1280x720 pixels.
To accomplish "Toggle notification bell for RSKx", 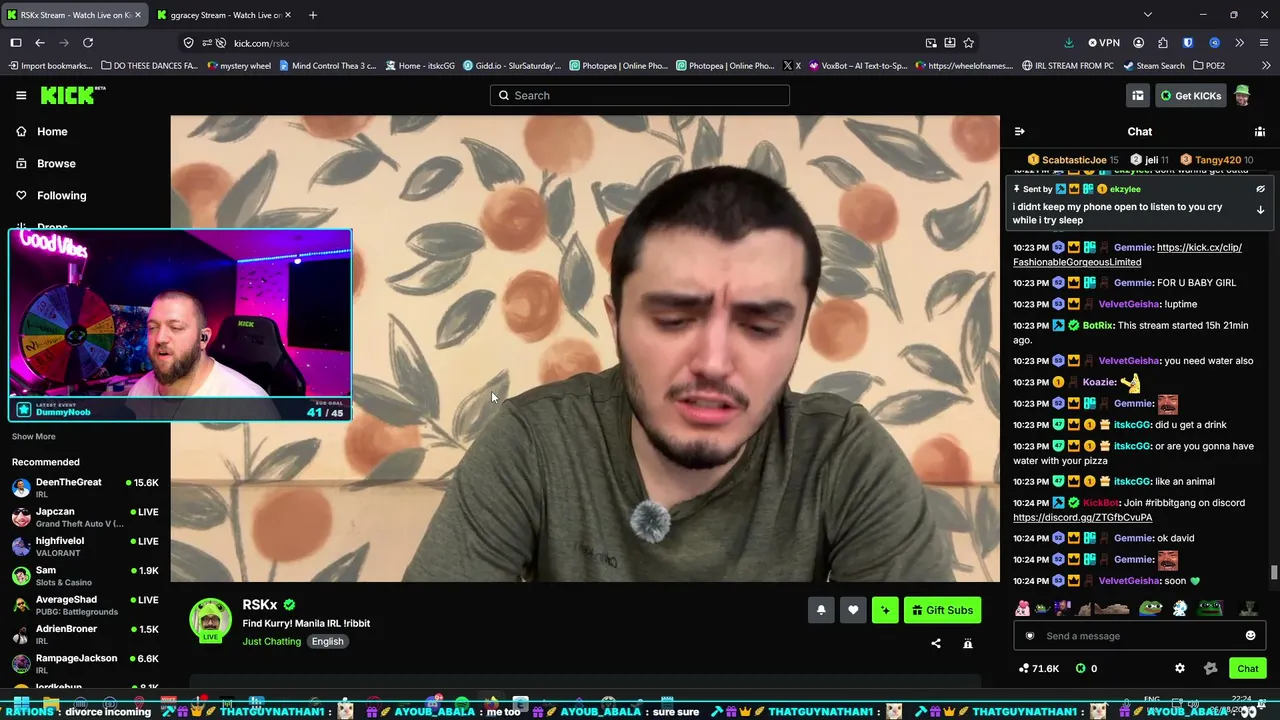I will (x=821, y=610).
